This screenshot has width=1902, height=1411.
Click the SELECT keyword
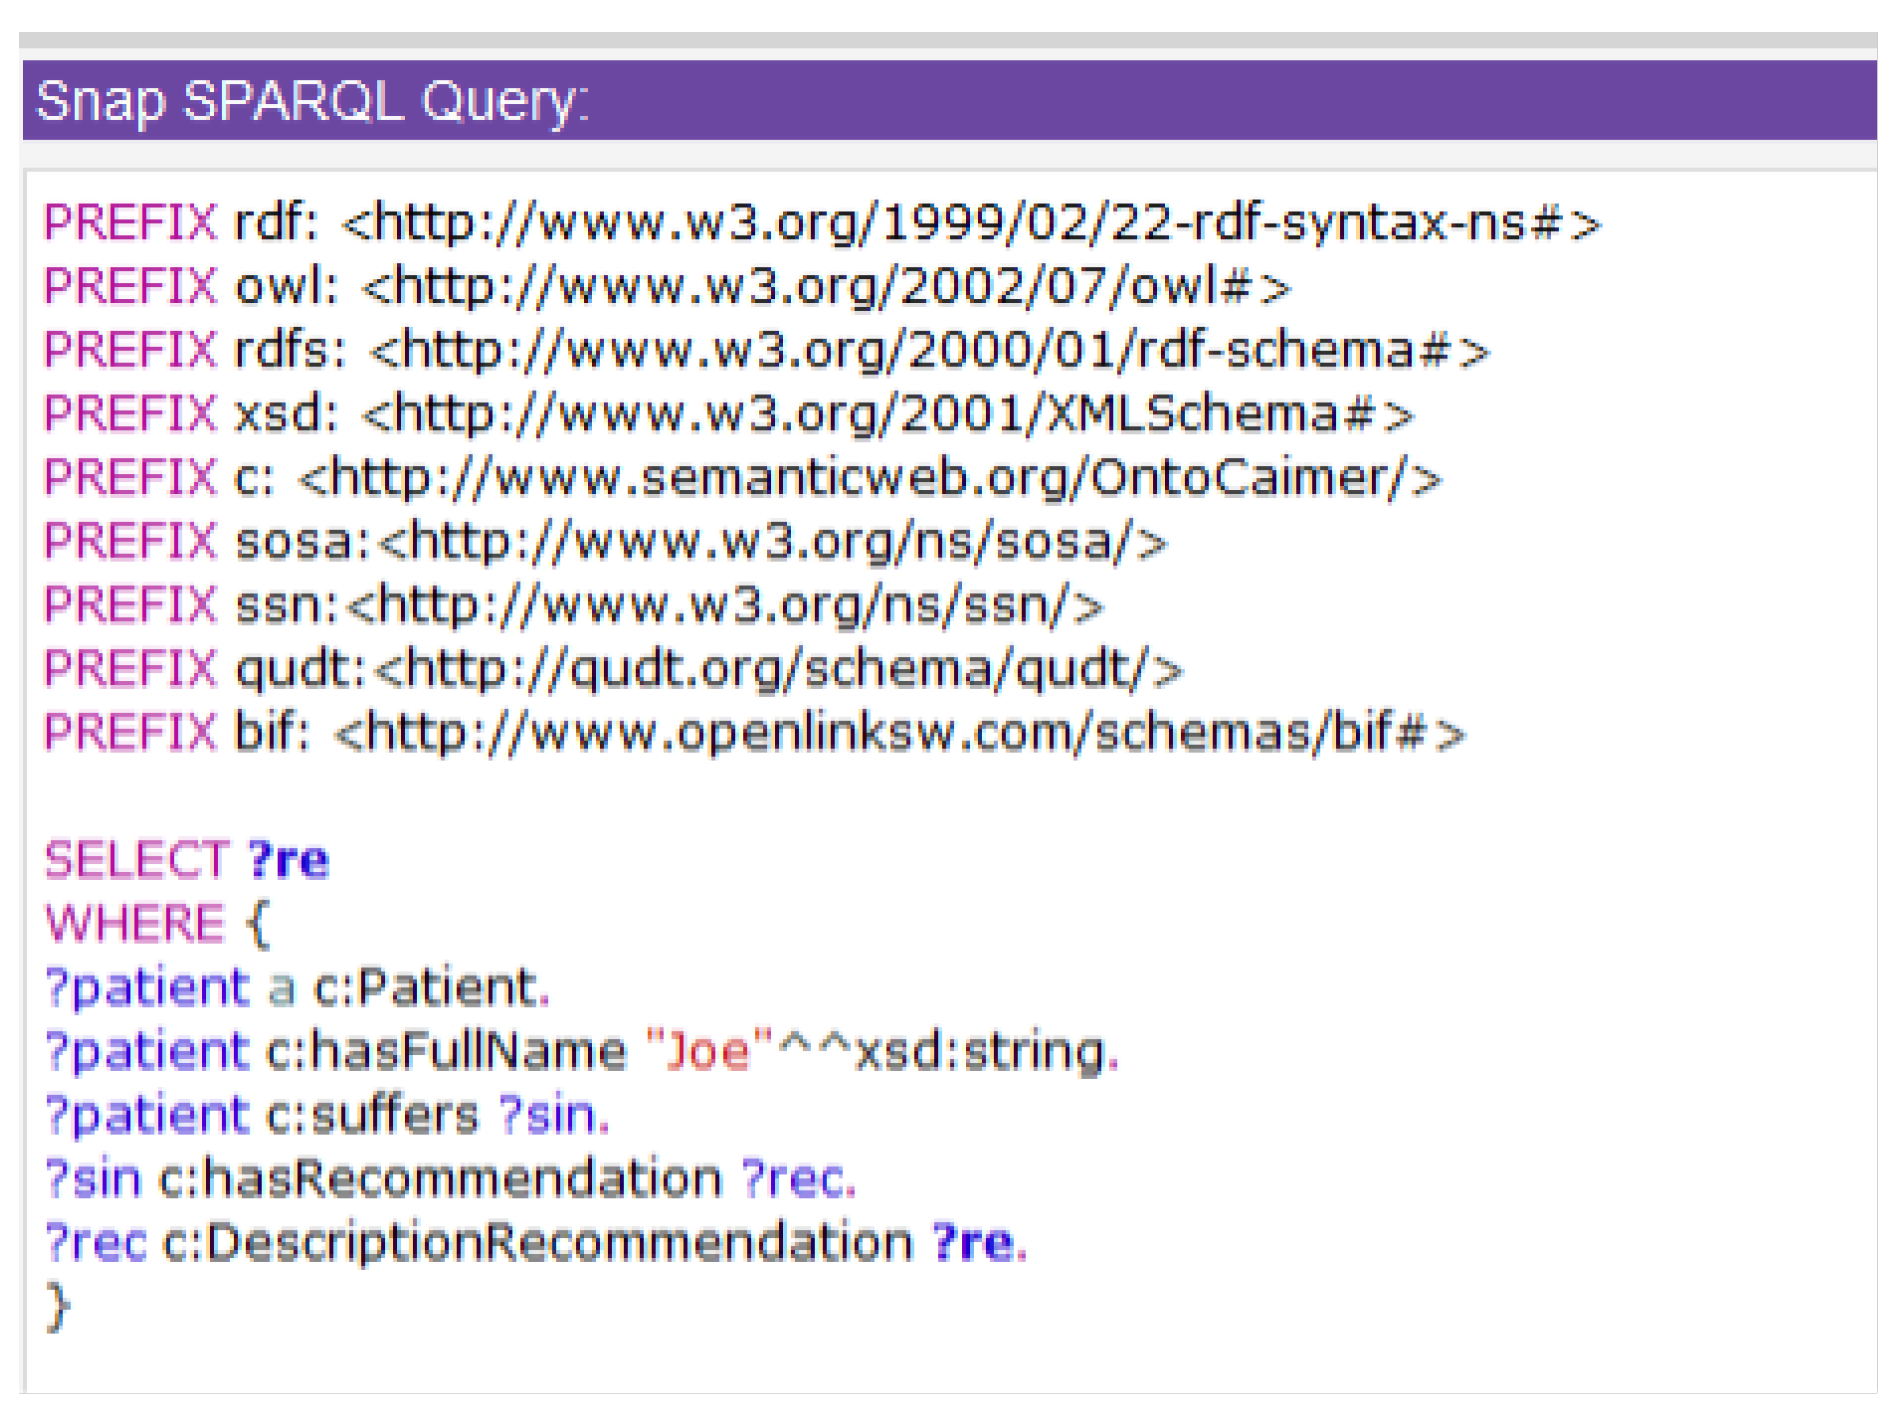tap(137, 860)
